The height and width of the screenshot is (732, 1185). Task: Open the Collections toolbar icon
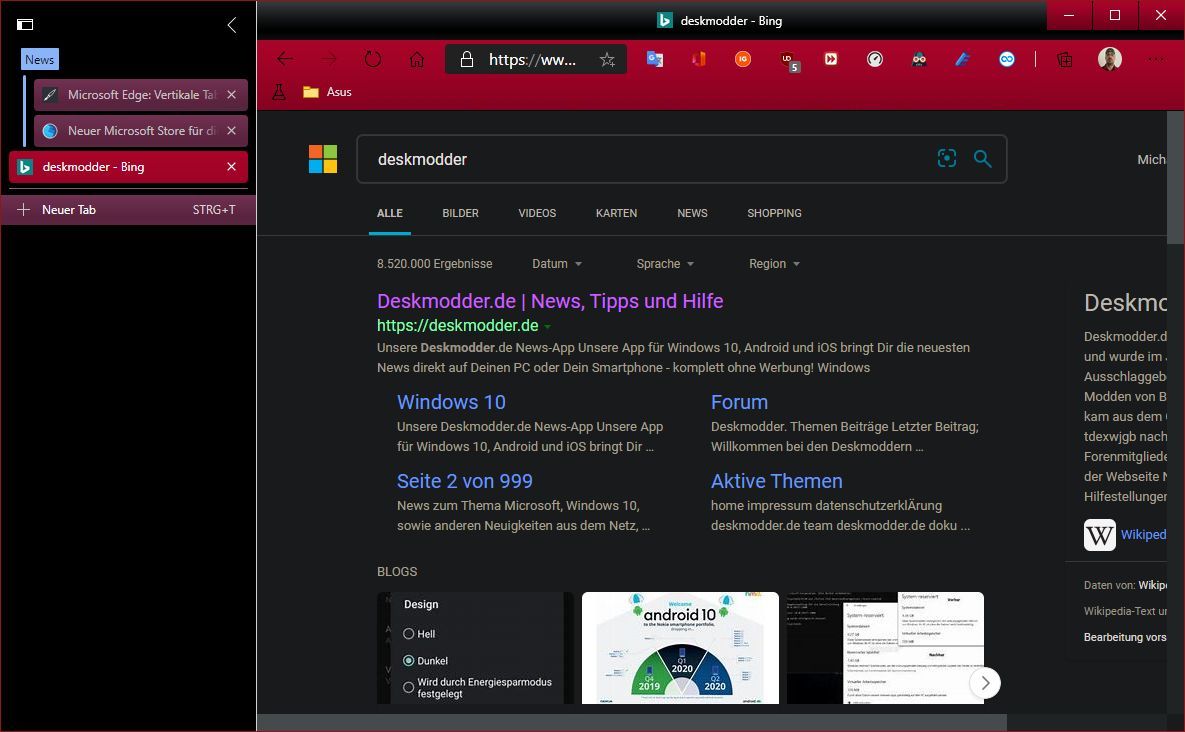tap(1065, 59)
